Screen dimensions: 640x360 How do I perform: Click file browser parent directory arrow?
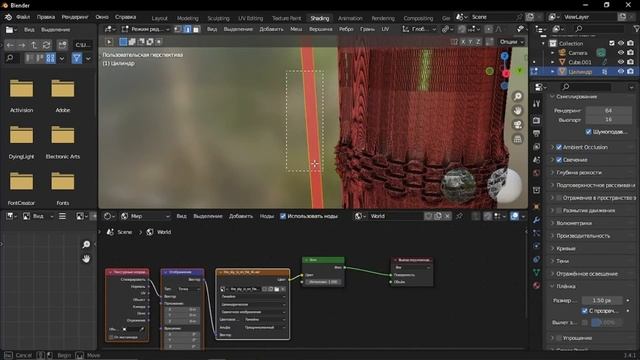click(34, 45)
